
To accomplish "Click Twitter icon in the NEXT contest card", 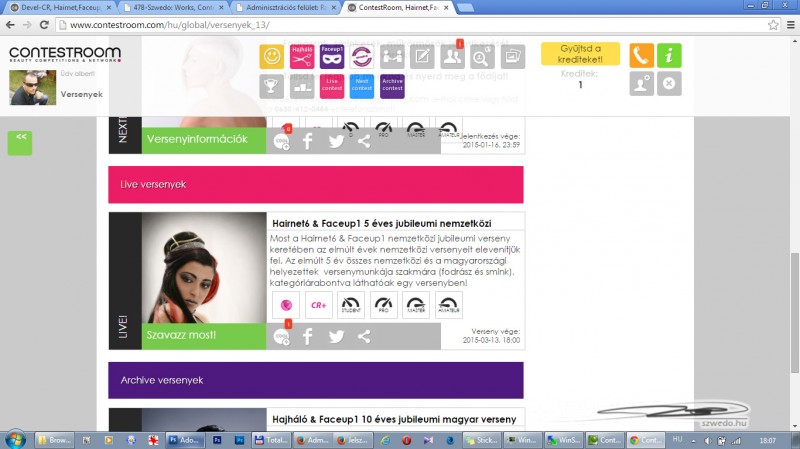I will [x=336, y=141].
